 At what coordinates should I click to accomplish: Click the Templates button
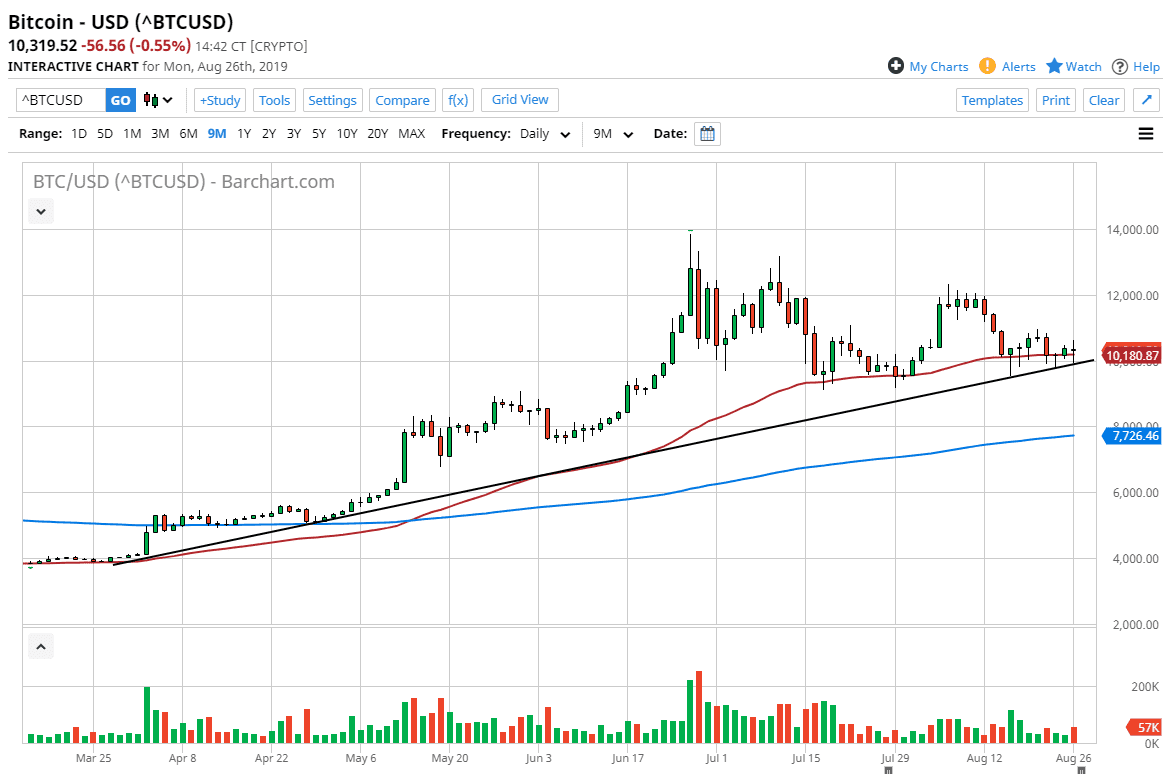992,99
